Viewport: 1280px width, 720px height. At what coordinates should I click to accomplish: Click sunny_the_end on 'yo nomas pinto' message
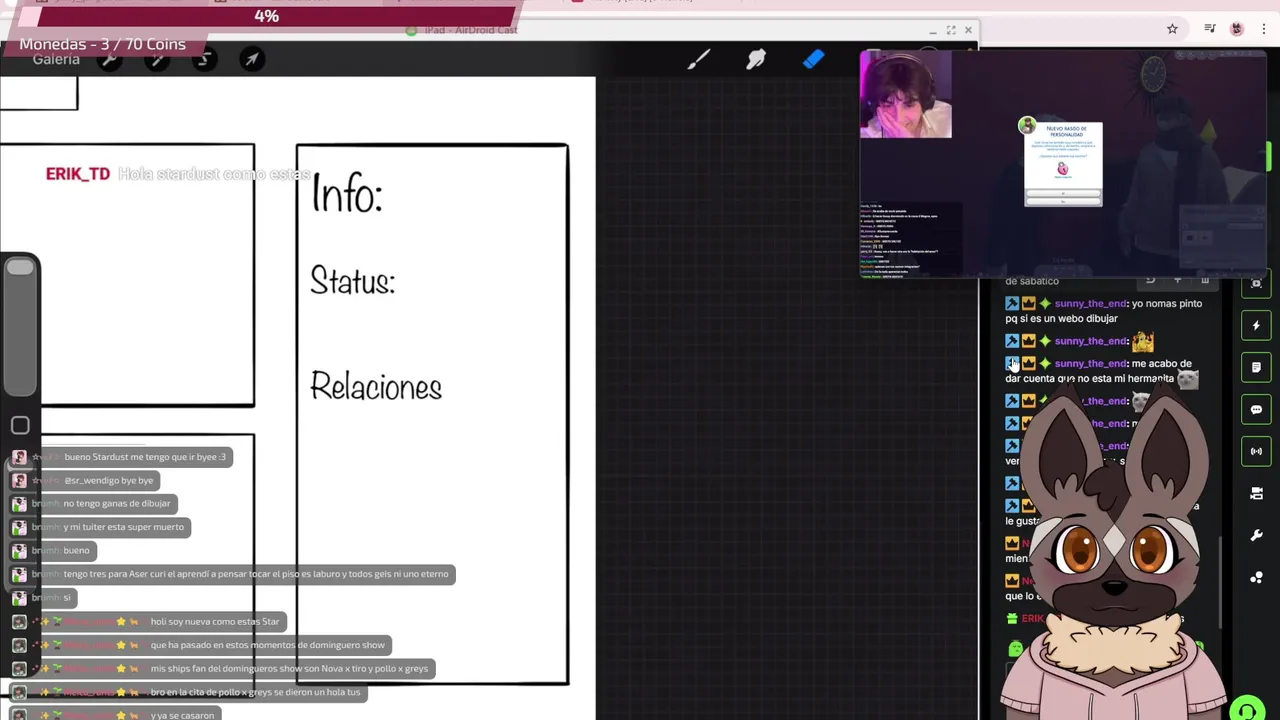(x=1091, y=304)
